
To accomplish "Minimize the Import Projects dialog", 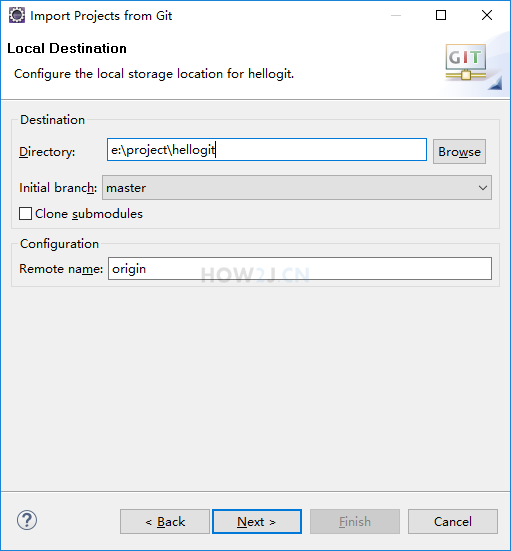I will pyautogui.click(x=396, y=15).
